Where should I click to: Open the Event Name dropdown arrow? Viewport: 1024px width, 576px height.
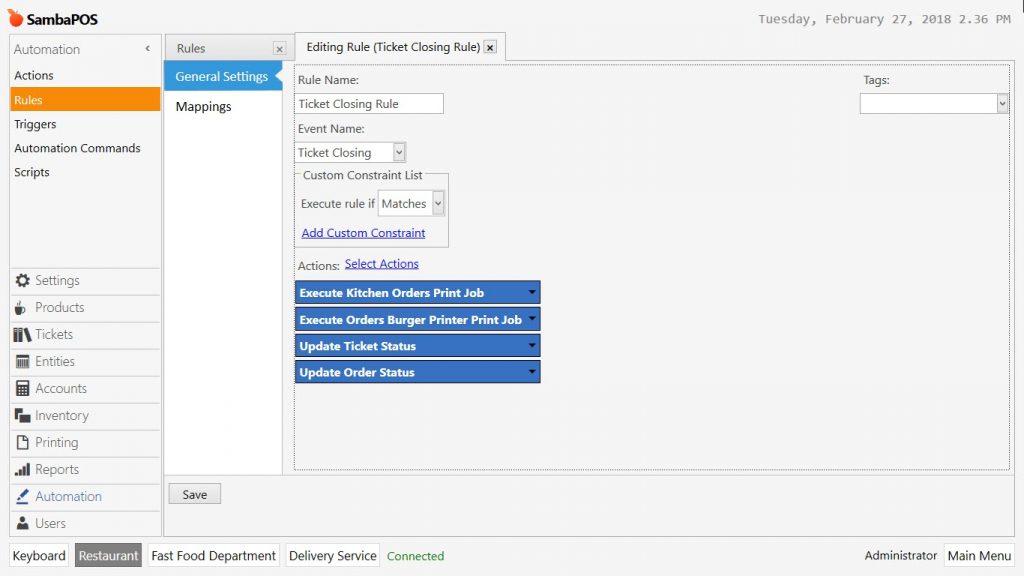coord(399,152)
